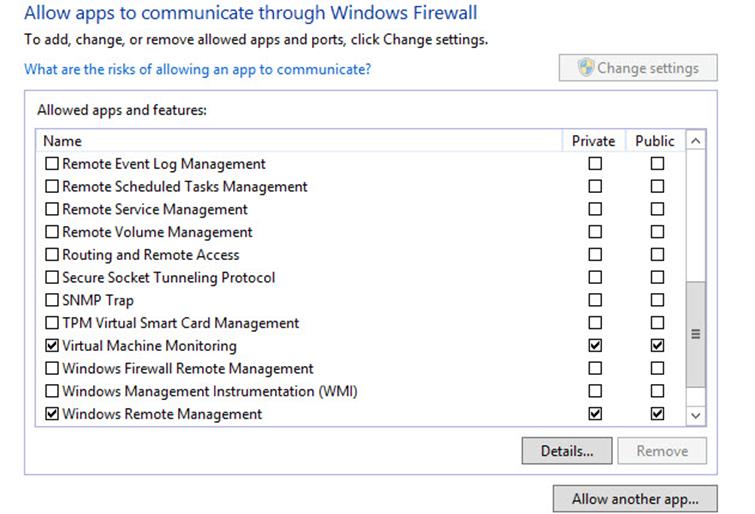The width and height of the screenshot is (755, 514).
Task: Enable SNMP Trap Public checkbox
Action: point(657,300)
